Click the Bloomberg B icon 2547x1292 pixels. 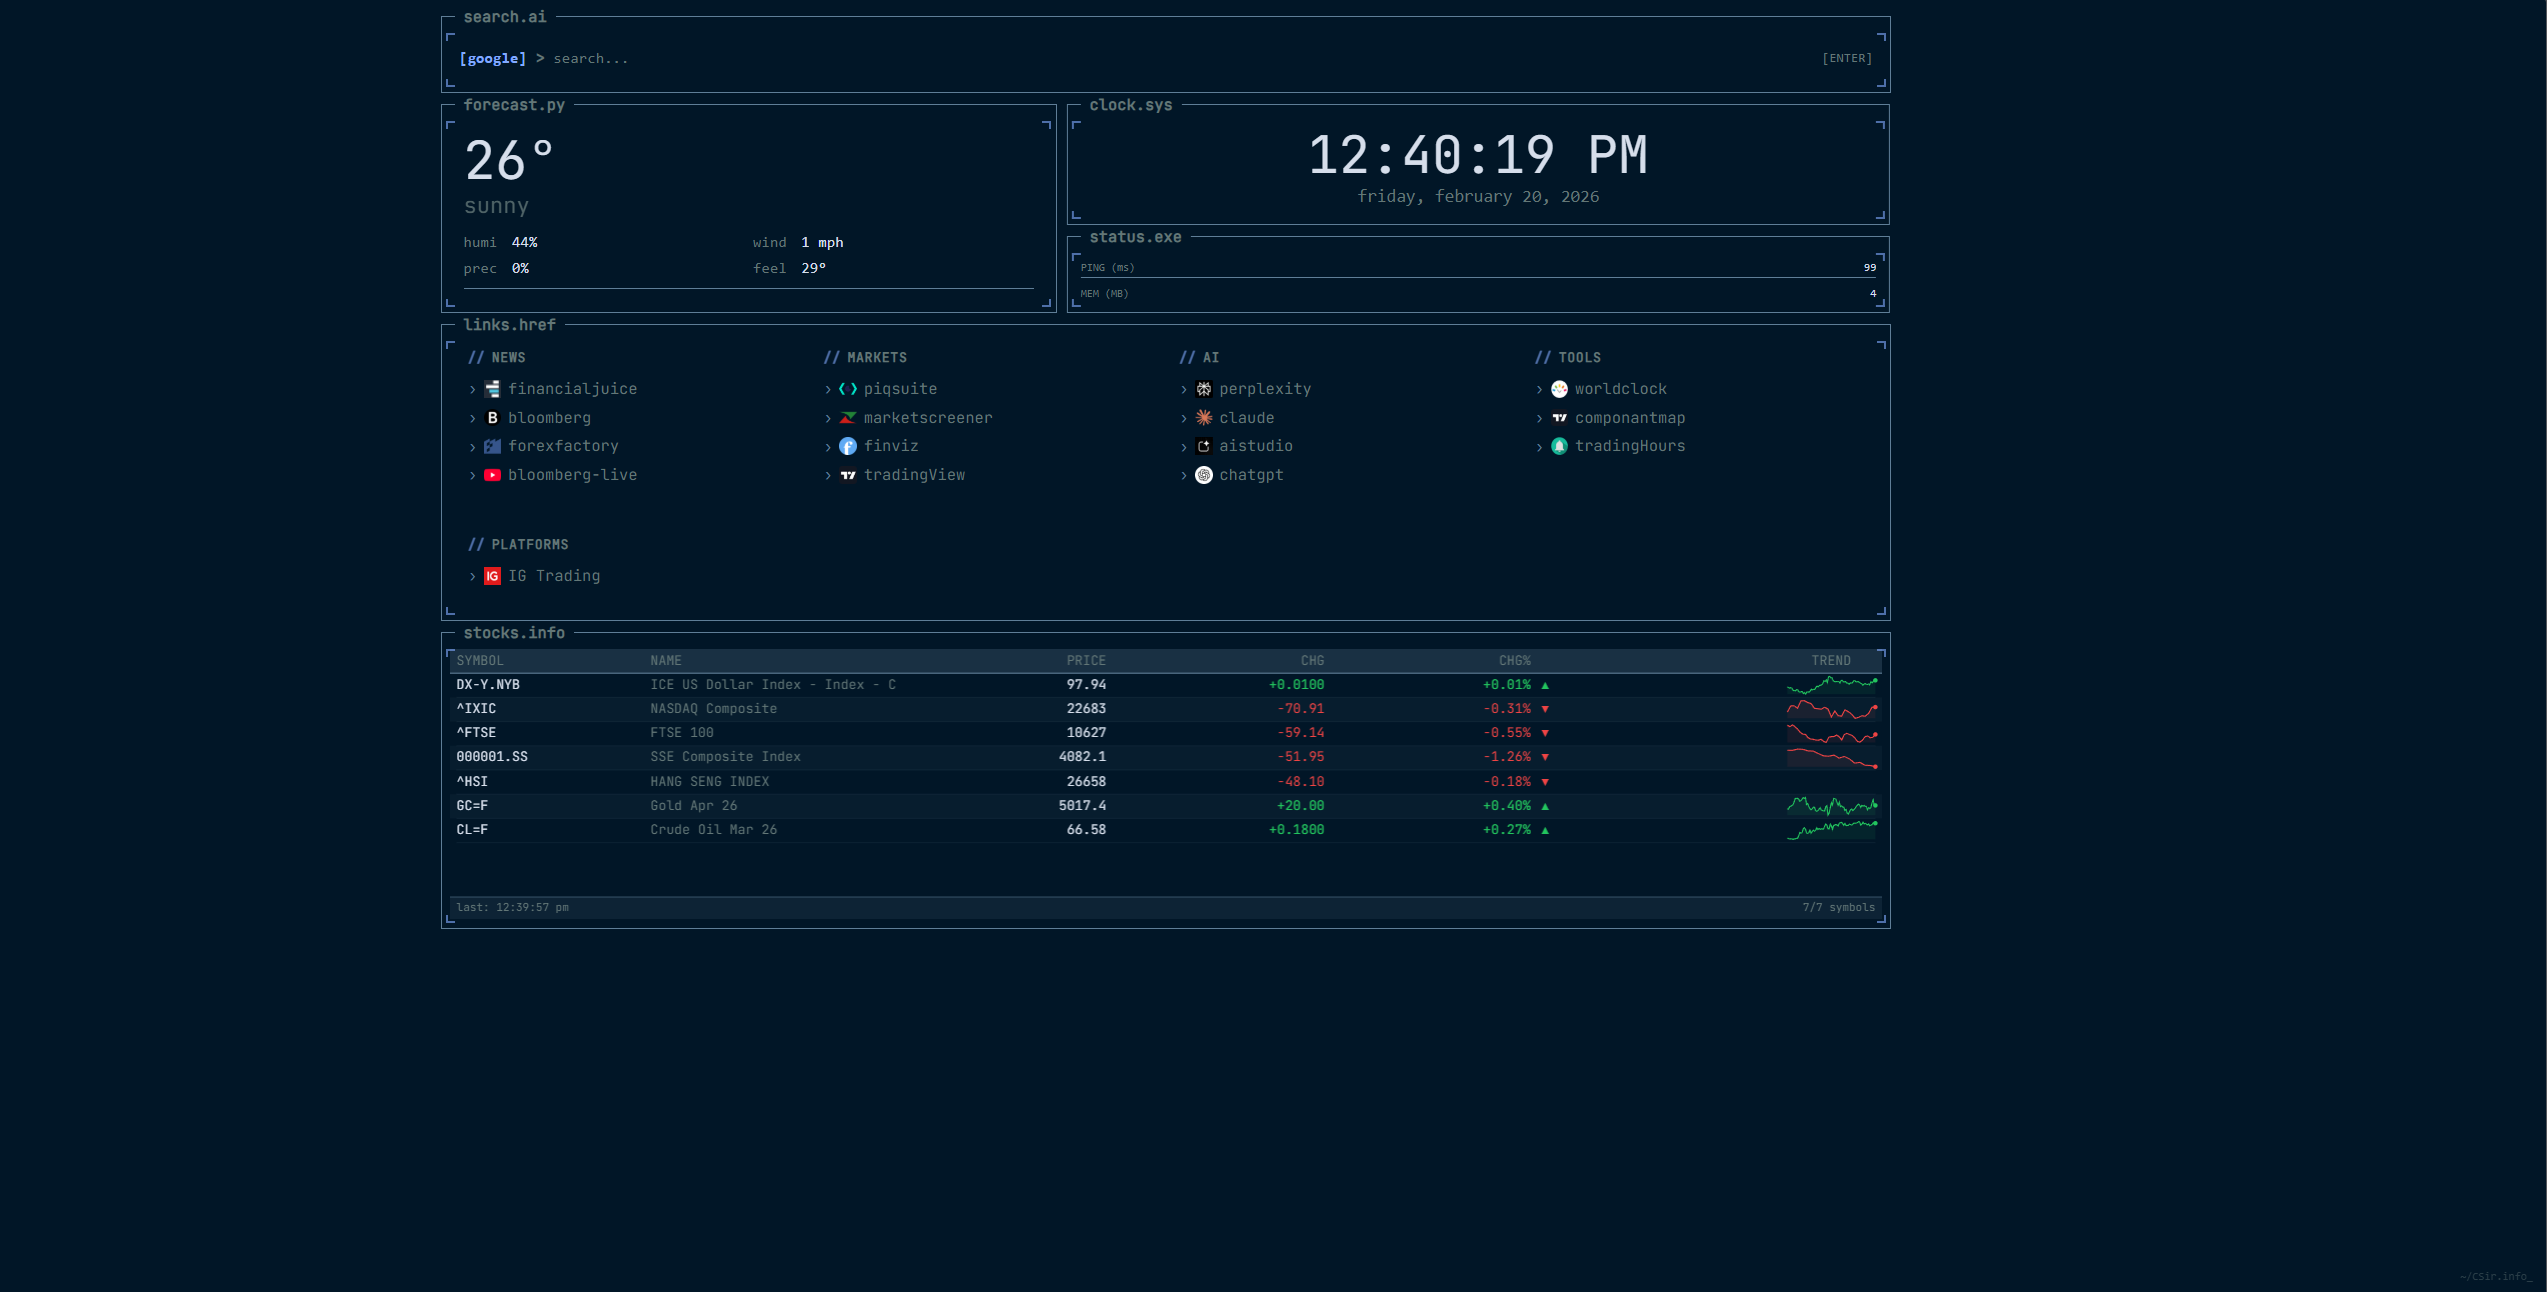click(x=492, y=418)
